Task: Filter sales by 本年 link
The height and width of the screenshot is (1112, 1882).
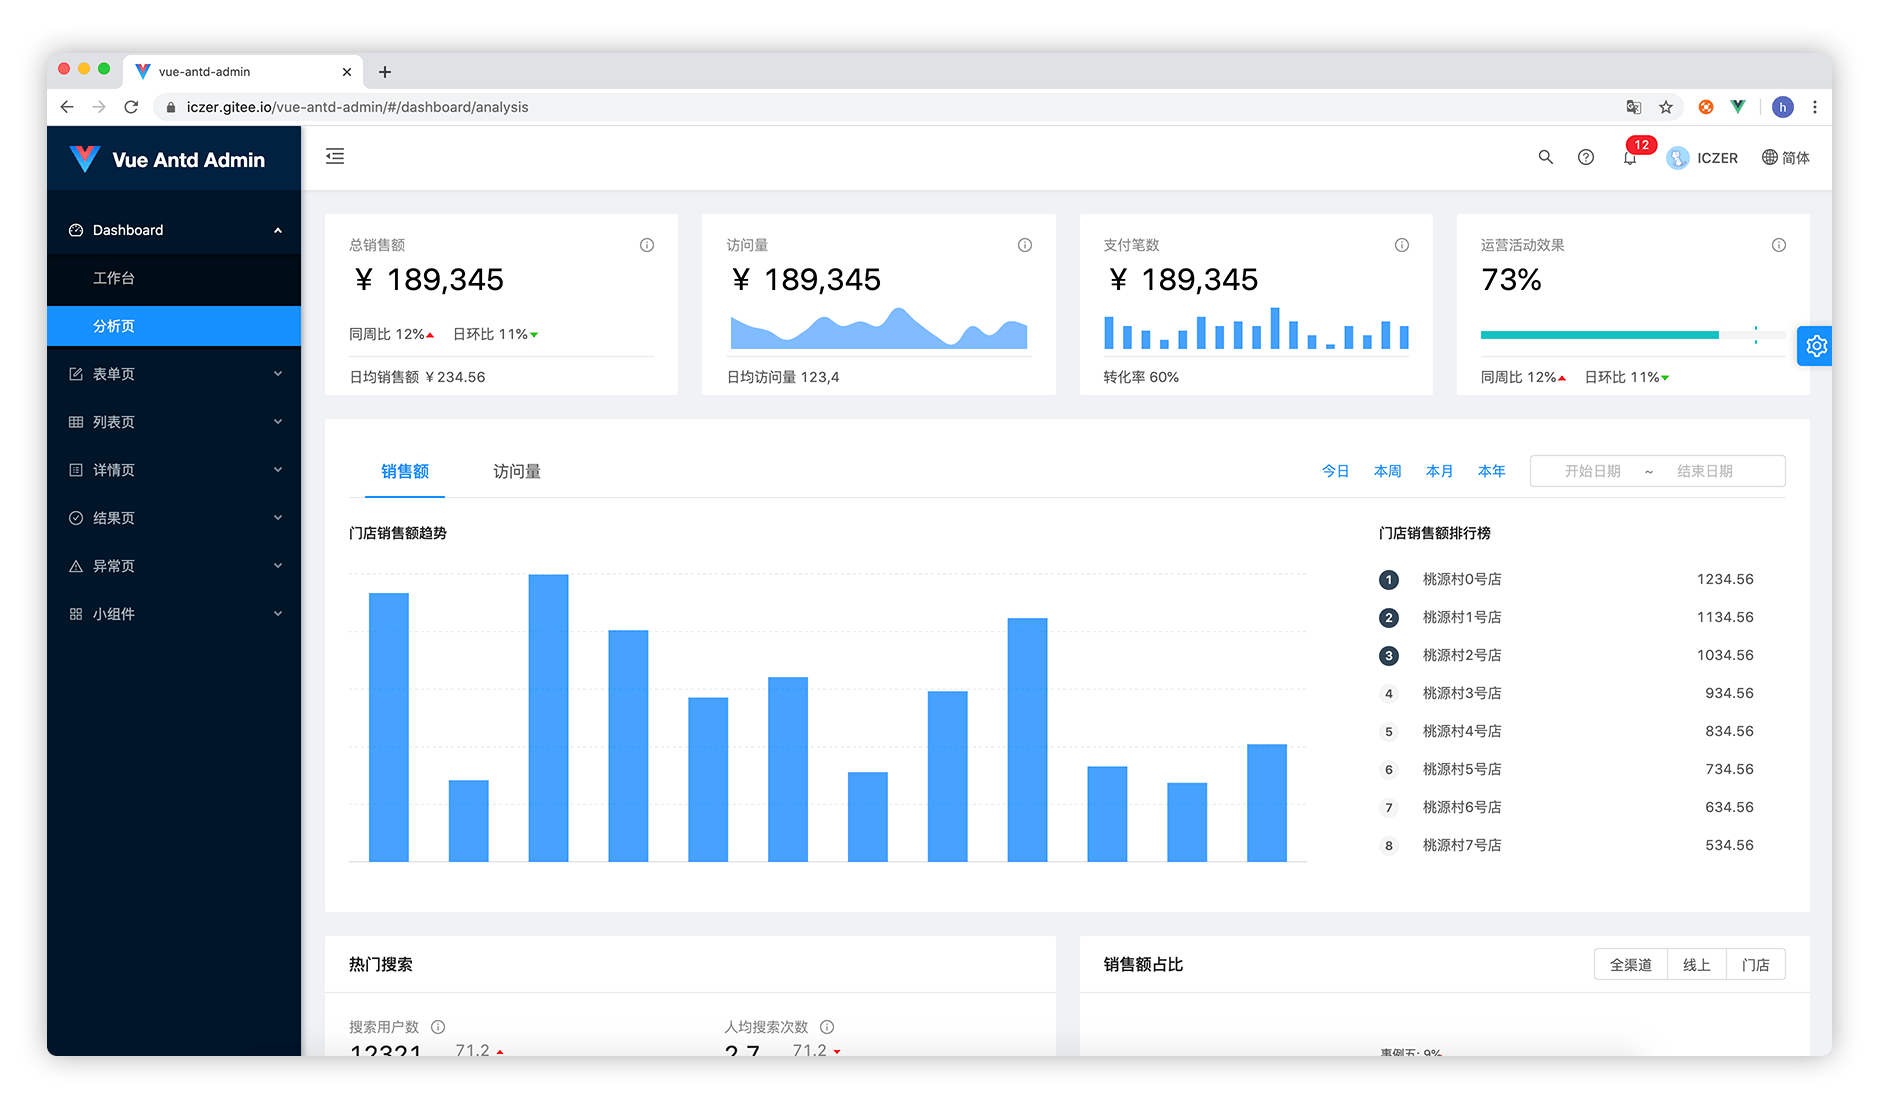Action: pyautogui.click(x=1491, y=471)
